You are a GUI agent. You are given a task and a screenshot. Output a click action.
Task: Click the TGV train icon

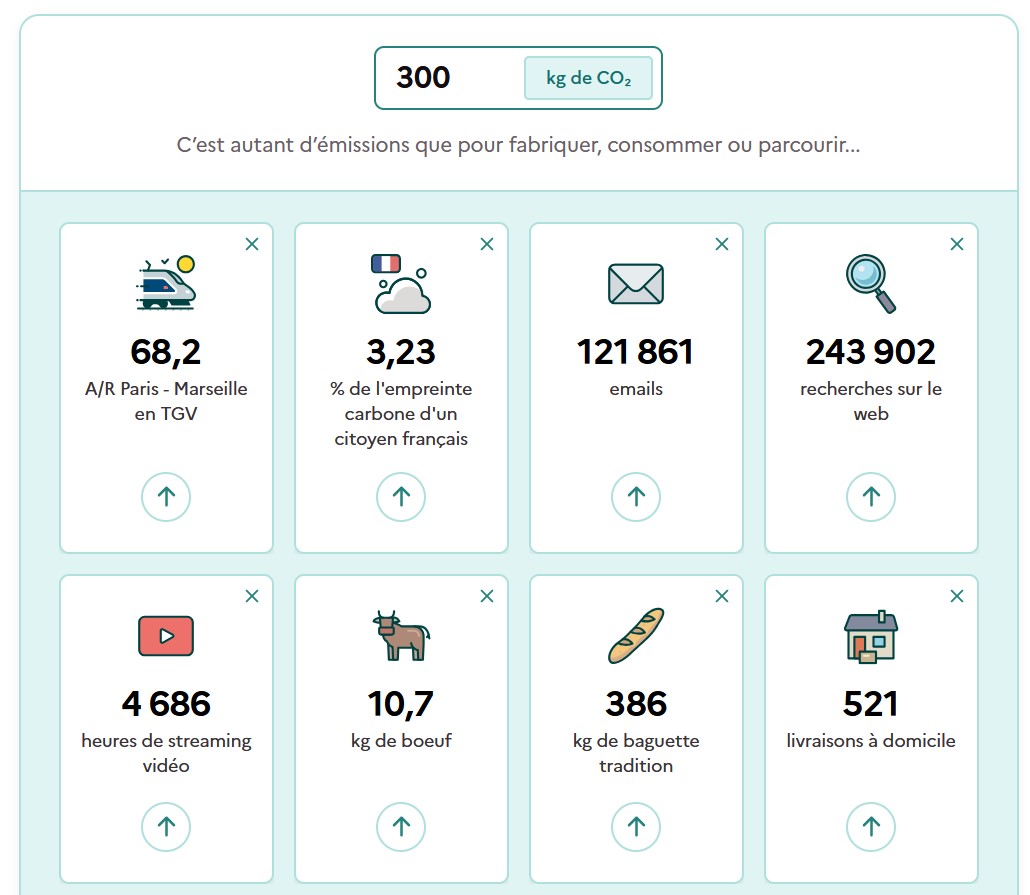[166, 283]
